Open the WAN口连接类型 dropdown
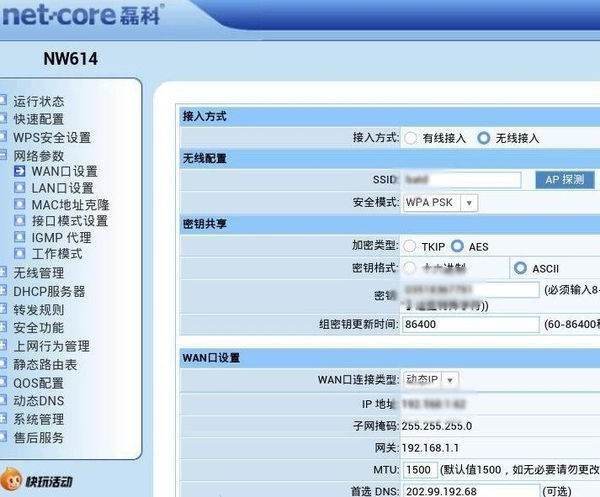Screen dimensions: 600x497 pyautogui.click(x=430, y=380)
